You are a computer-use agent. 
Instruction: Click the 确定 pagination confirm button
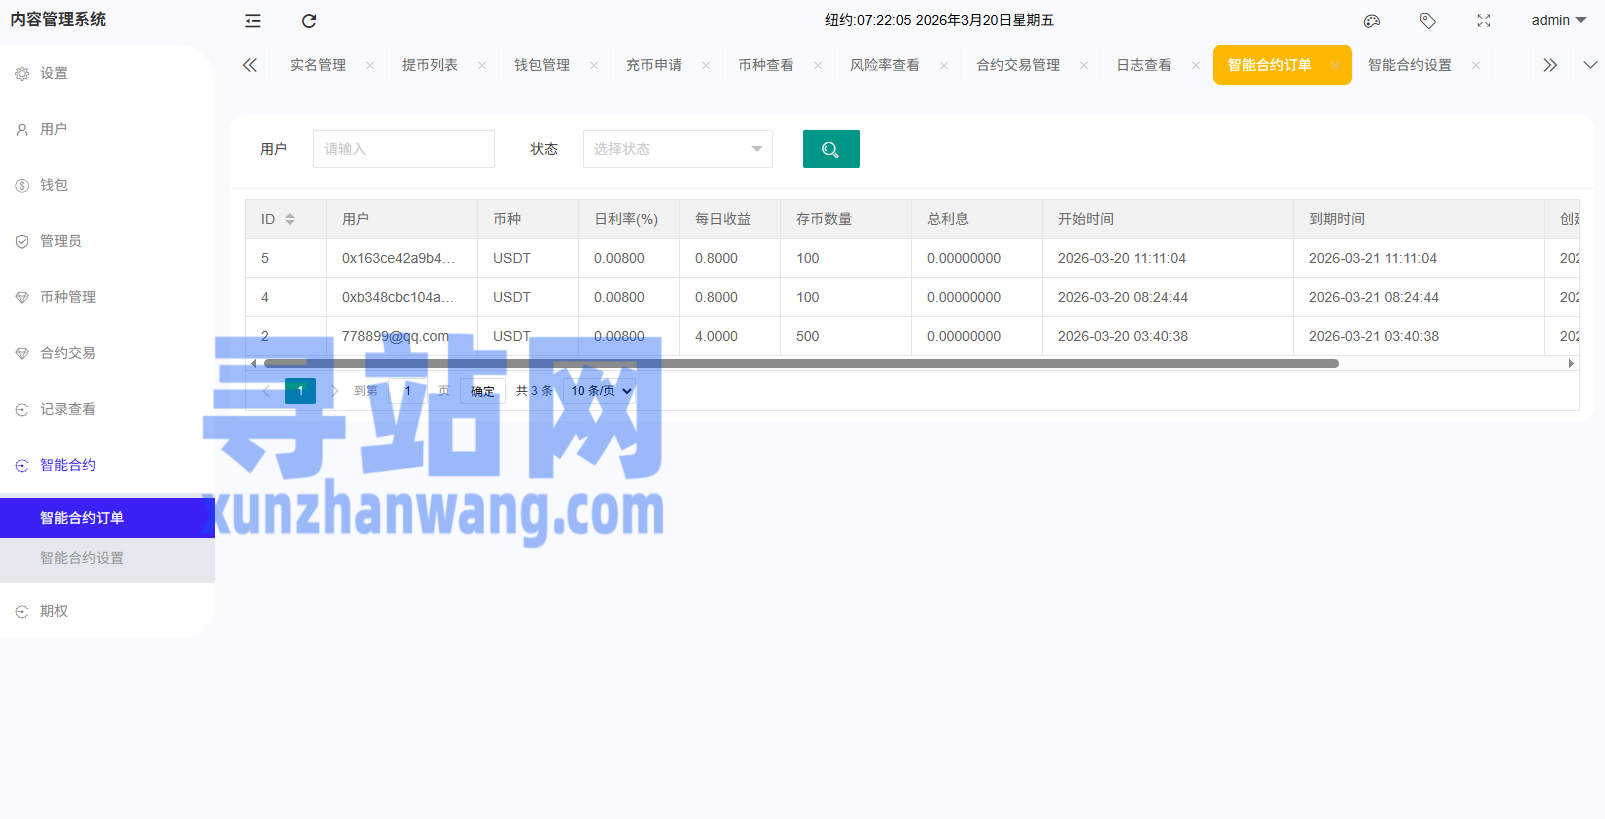tap(483, 391)
